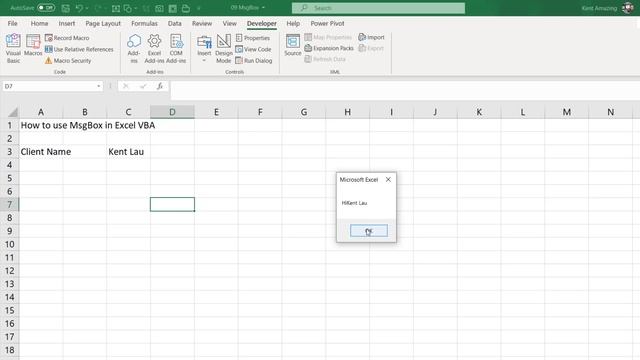Close the Microsoft Excel message box
640x360 pixels.
pyautogui.click(x=388, y=180)
